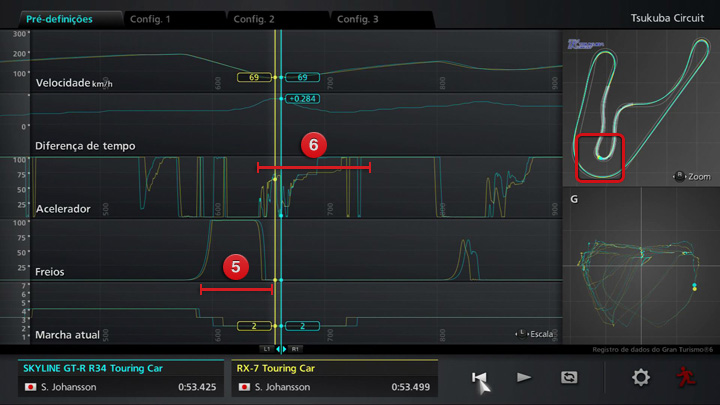The image size is (720, 405).
Task: Click the +0.284 time difference label
Action: (x=302, y=99)
